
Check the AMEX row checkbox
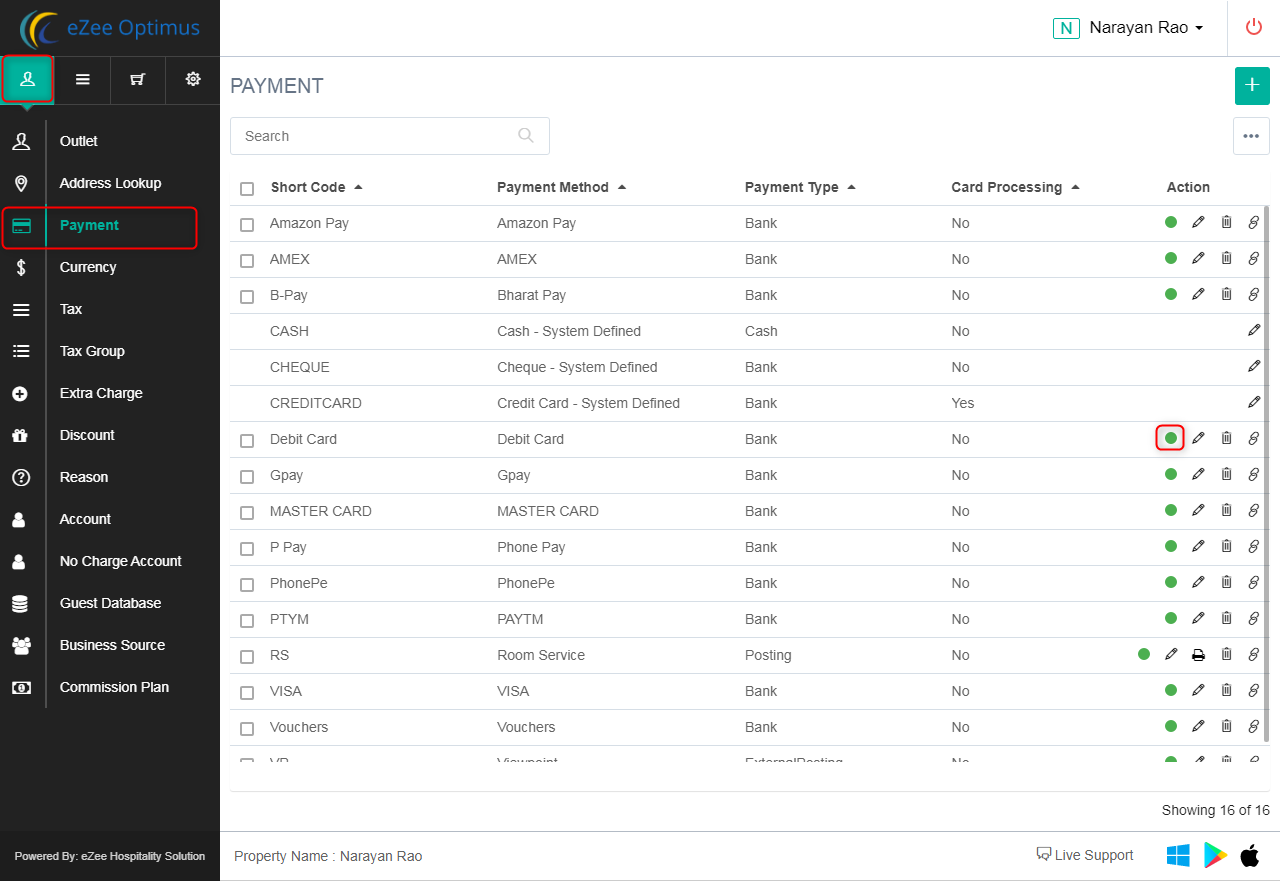coord(247,260)
